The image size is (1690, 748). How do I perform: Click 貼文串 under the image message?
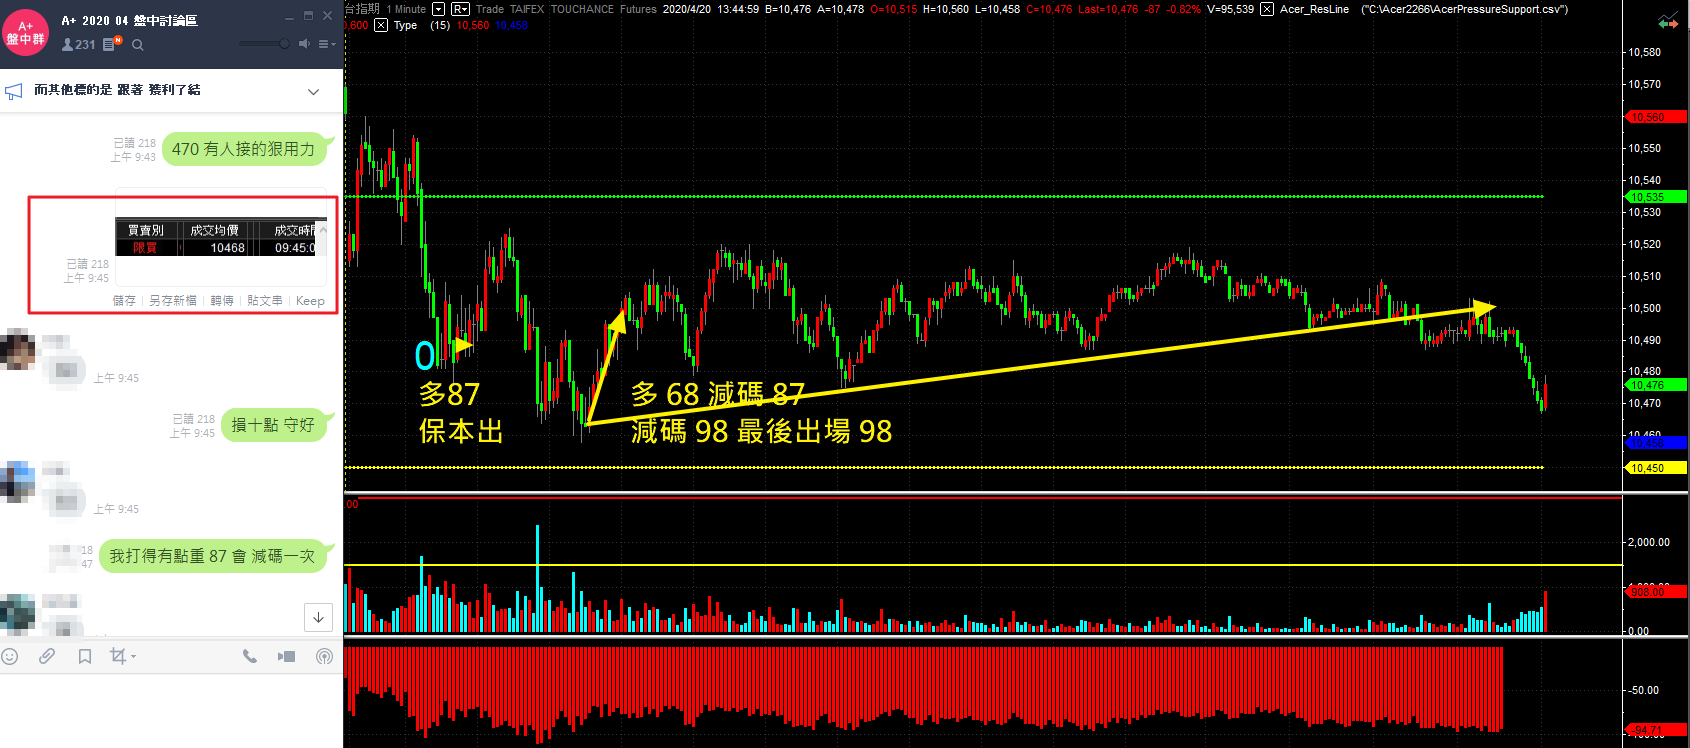click(265, 300)
